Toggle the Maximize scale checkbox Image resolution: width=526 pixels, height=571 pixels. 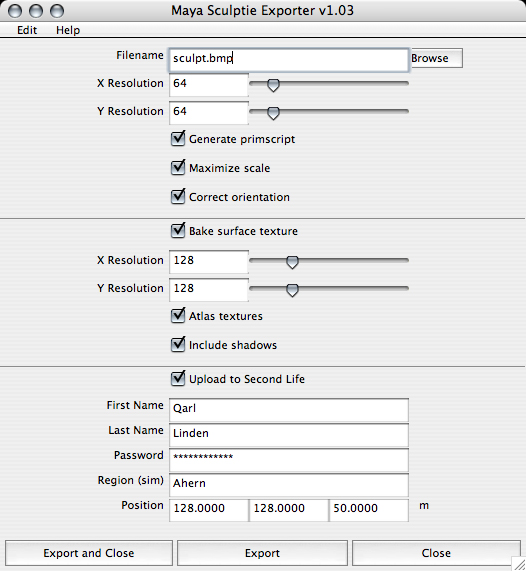point(178,168)
